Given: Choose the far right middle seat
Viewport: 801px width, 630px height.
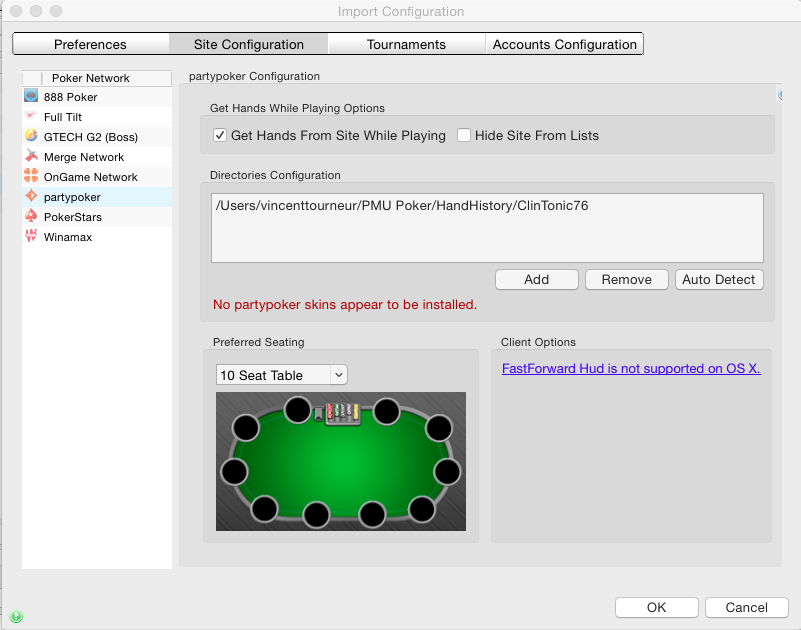Looking at the screenshot, I should (447, 472).
